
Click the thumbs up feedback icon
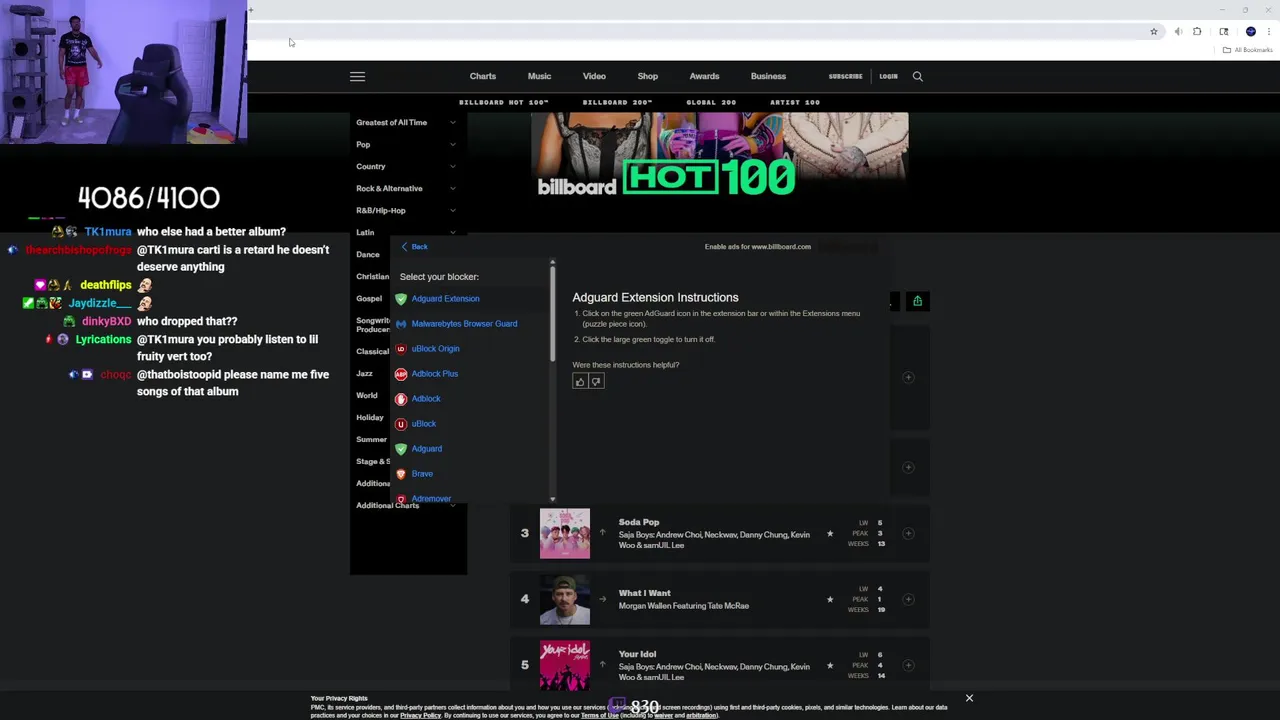(x=580, y=381)
